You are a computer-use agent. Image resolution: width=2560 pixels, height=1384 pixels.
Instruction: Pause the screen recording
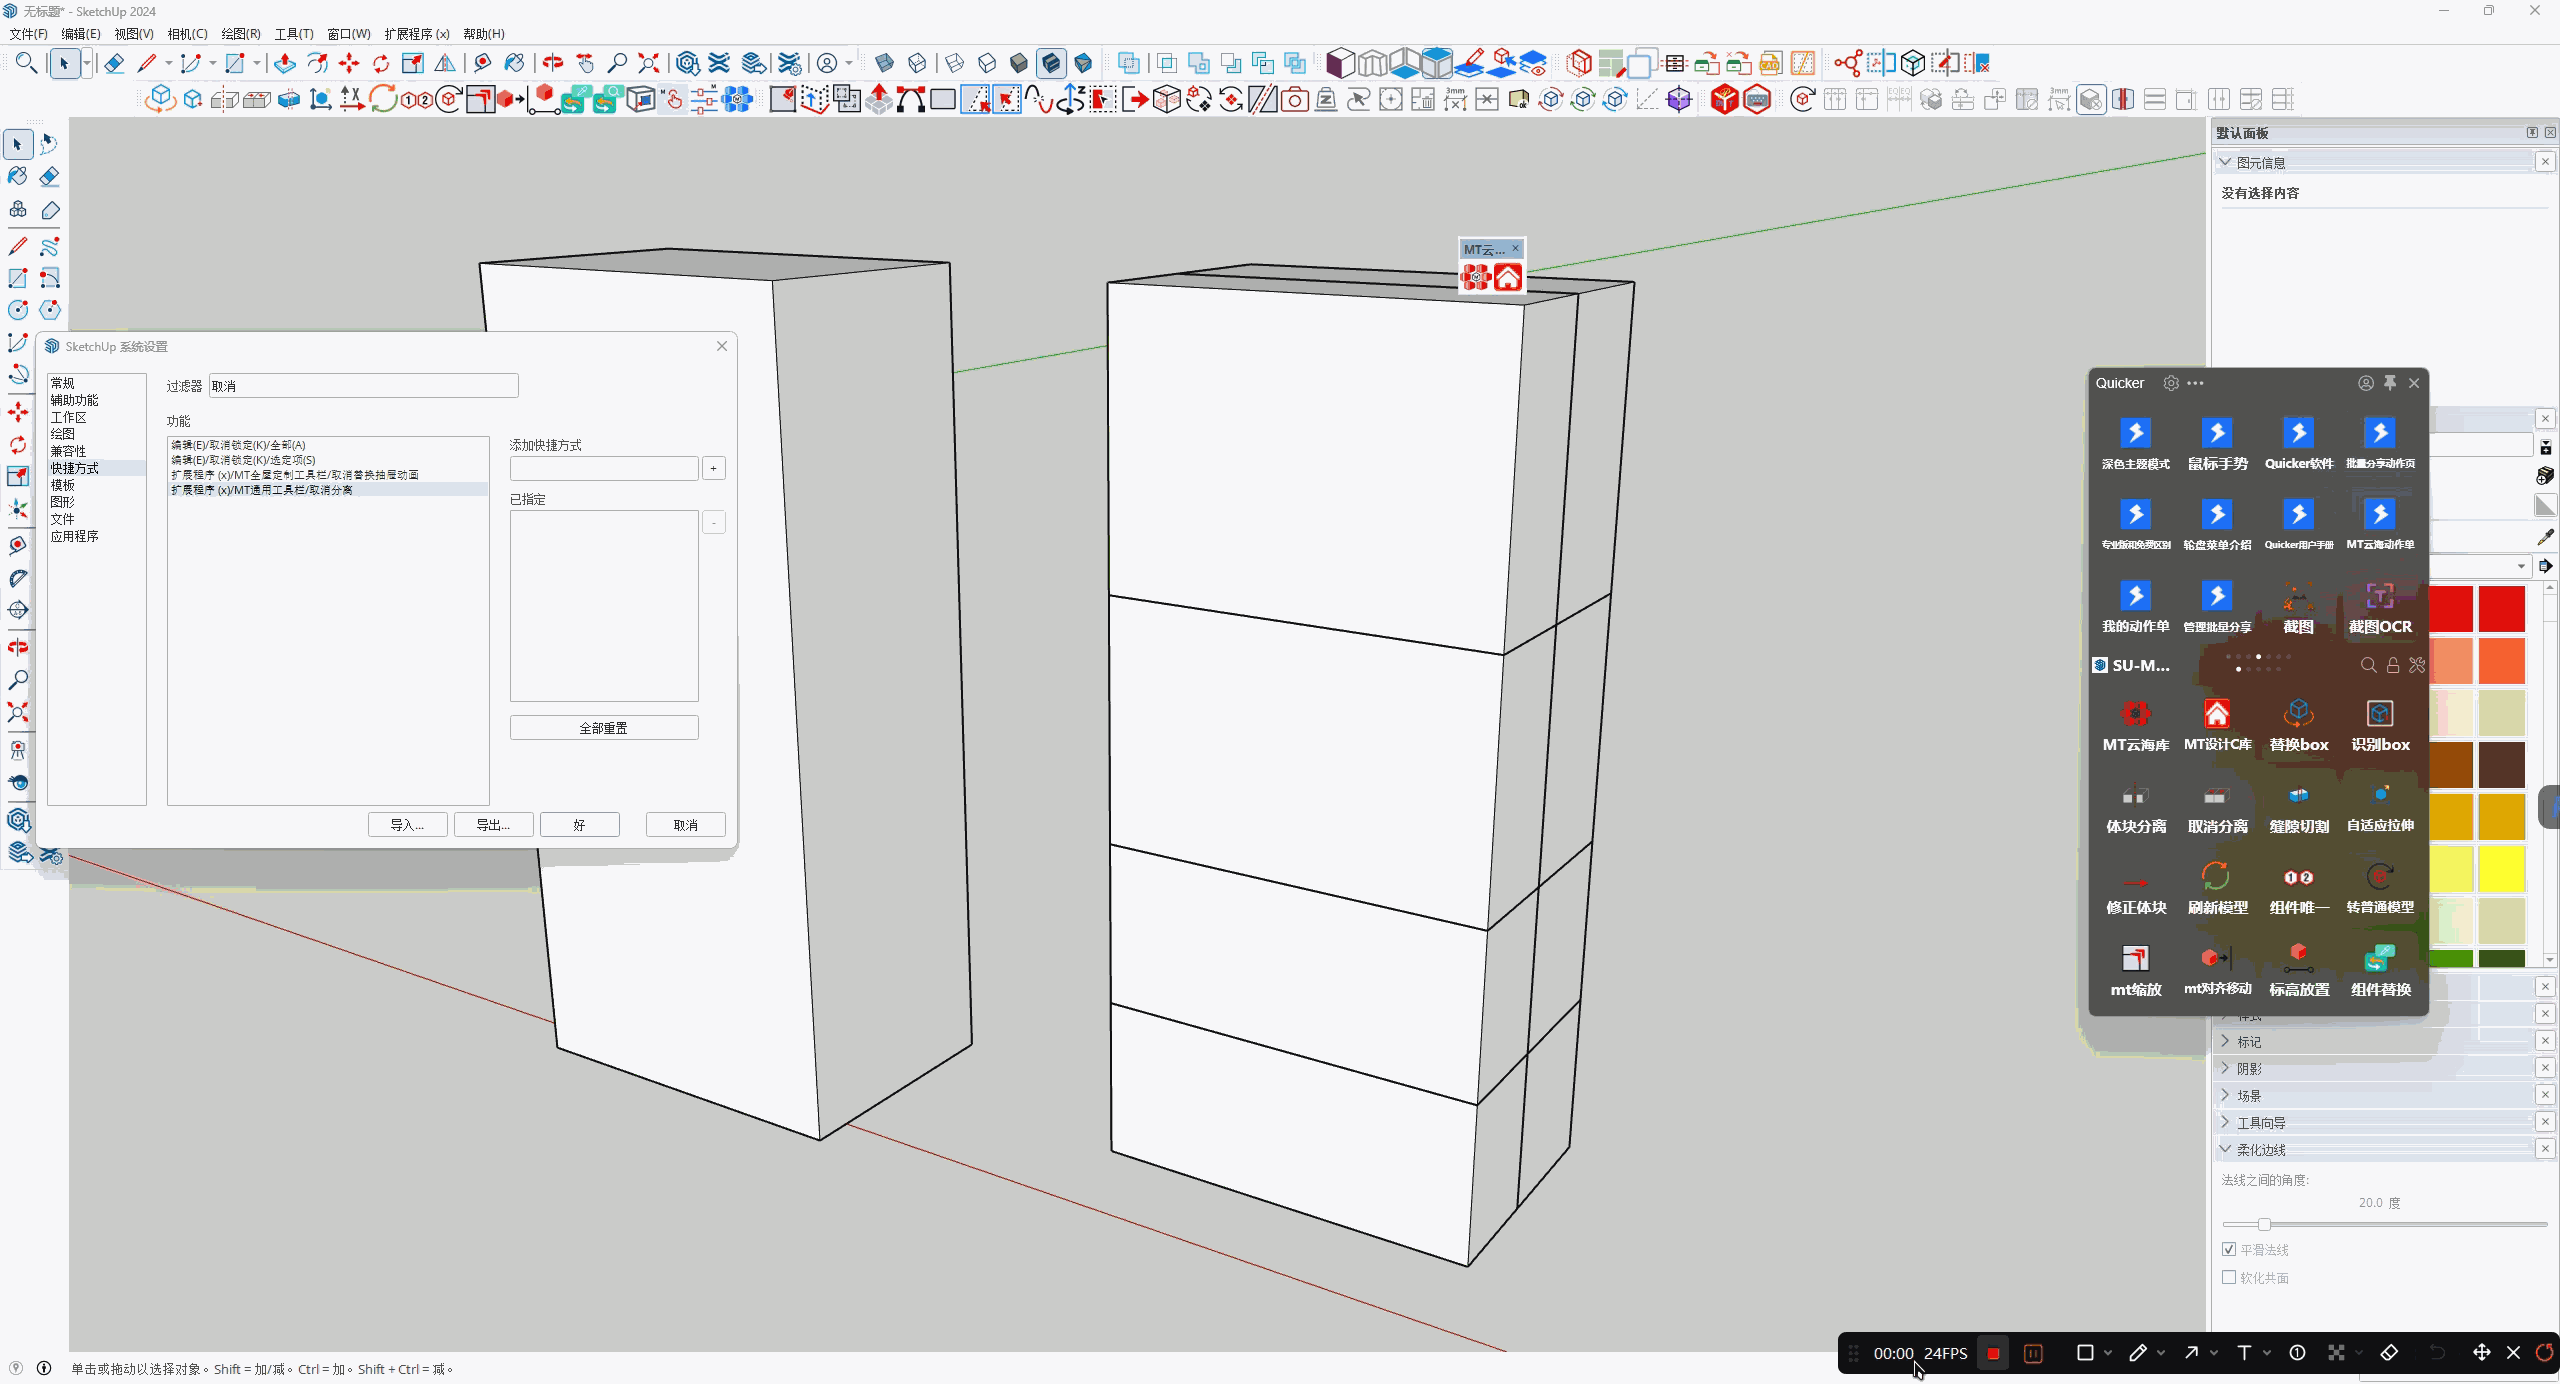(2033, 1353)
